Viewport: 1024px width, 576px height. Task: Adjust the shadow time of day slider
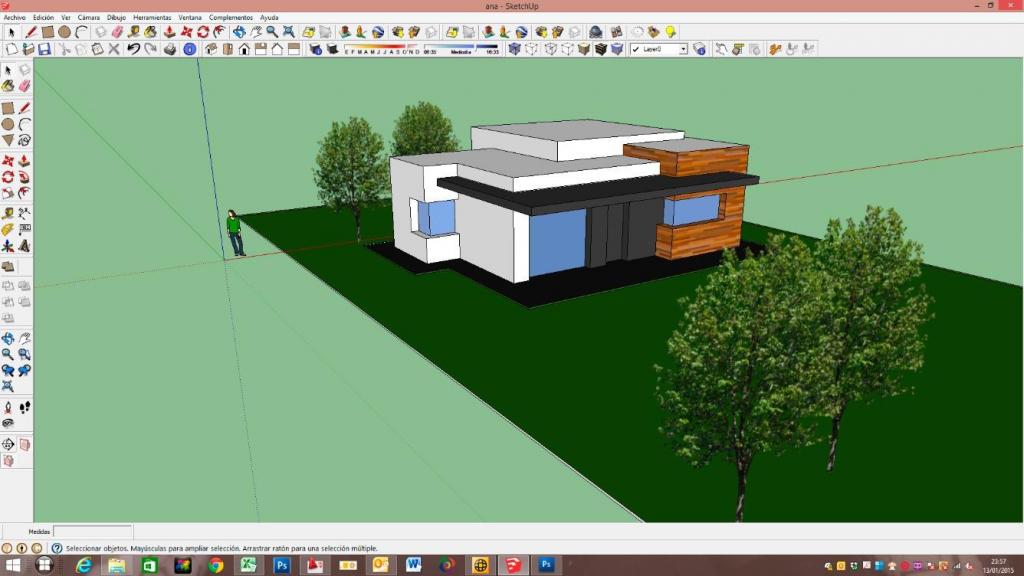pyautogui.click(x=462, y=47)
